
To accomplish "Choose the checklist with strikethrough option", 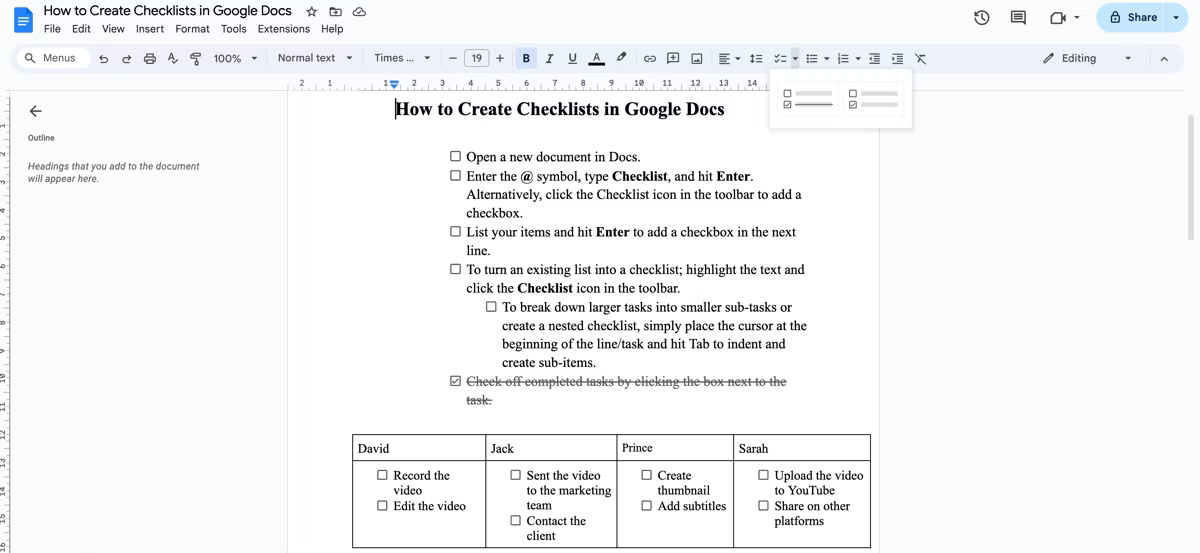I will point(806,98).
